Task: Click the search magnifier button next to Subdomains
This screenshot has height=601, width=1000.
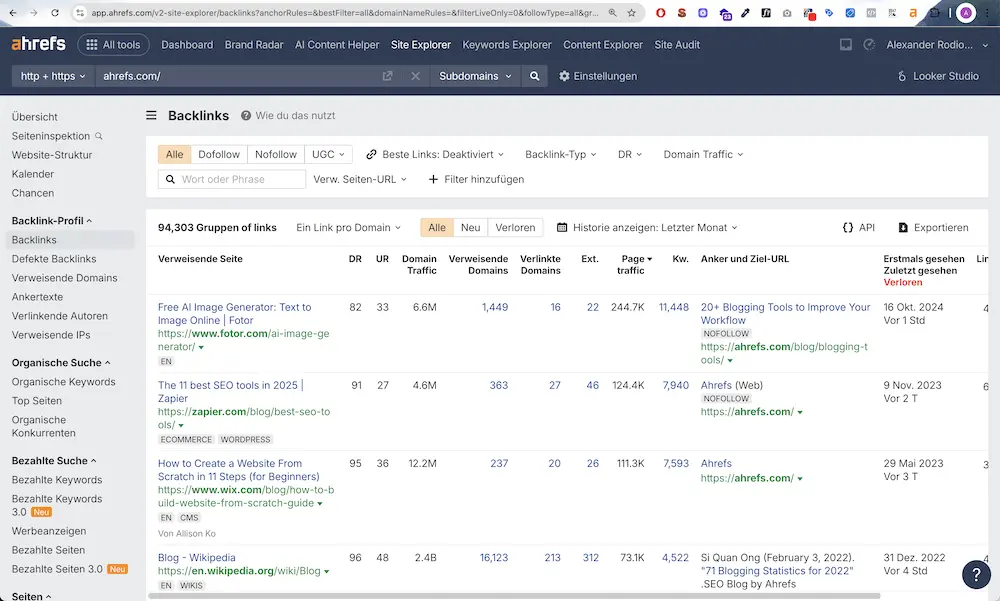Action: pyautogui.click(x=534, y=76)
